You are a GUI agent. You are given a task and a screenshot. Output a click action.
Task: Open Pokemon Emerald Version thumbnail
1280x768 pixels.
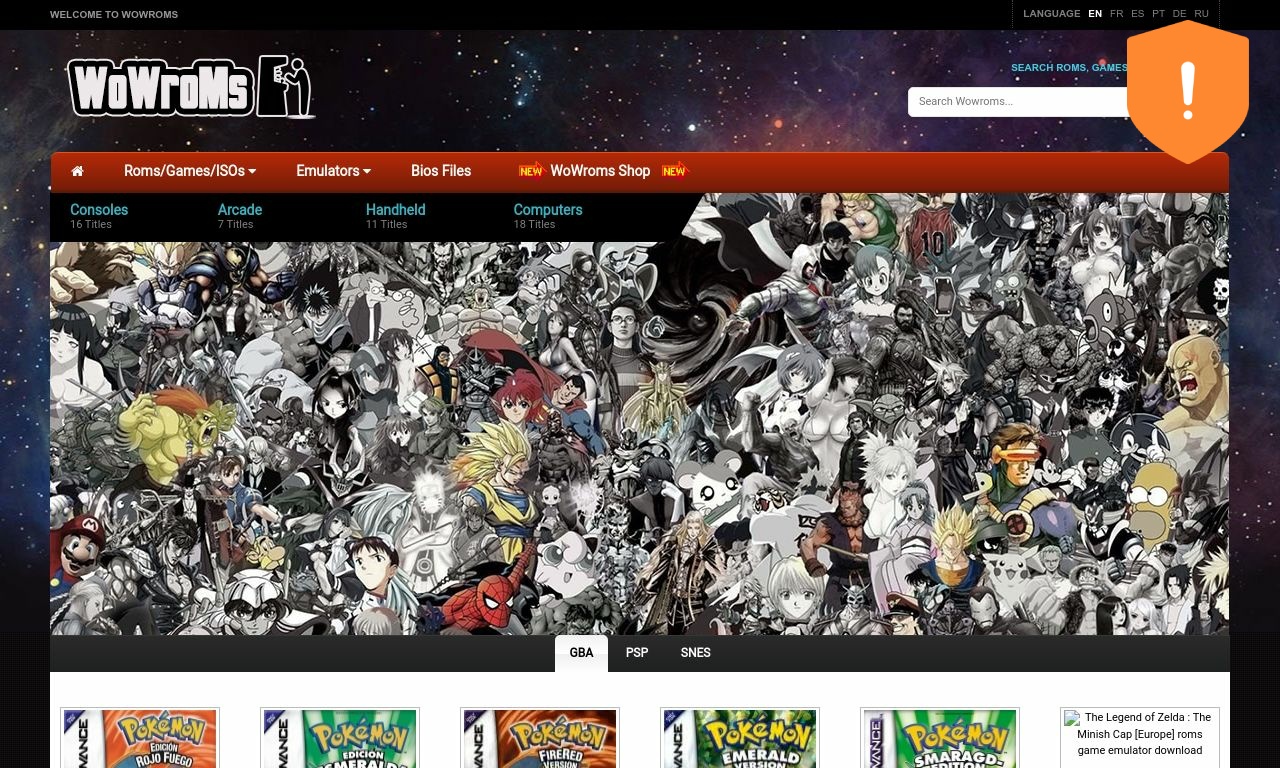[x=740, y=738]
